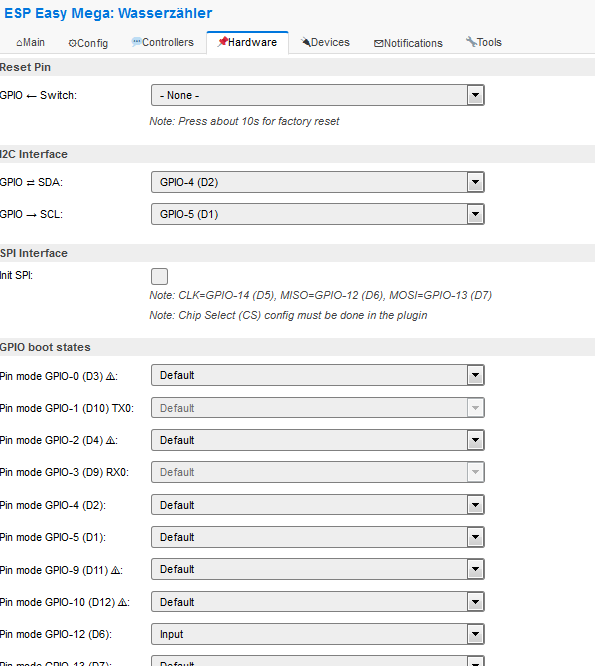Image resolution: width=595 pixels, height=666 pixels.
Task: Change Pin mode GPIO-12 (D6) Input dropdown
Action: [x=318, y=634]
